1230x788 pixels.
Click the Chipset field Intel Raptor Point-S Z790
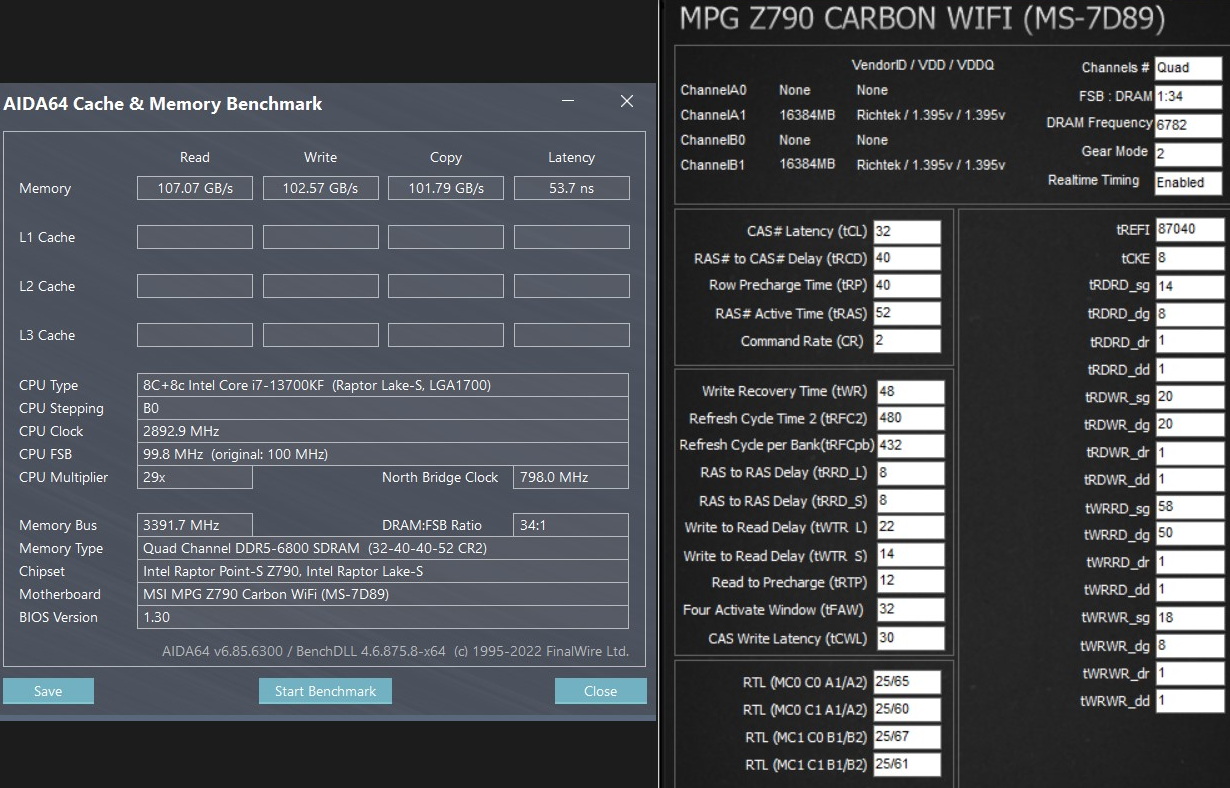[x=383, y=571]
